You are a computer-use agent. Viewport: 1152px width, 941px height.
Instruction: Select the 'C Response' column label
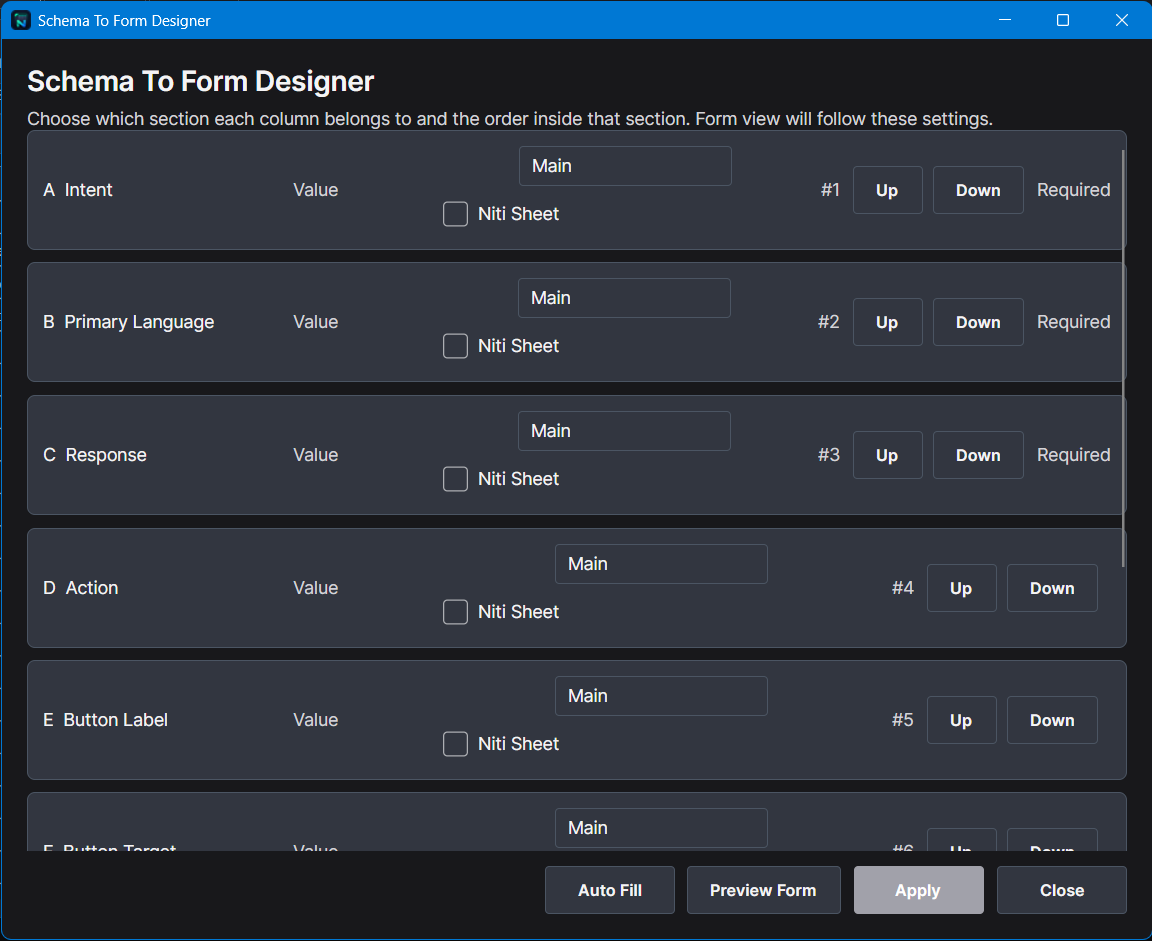pos(95,455)
